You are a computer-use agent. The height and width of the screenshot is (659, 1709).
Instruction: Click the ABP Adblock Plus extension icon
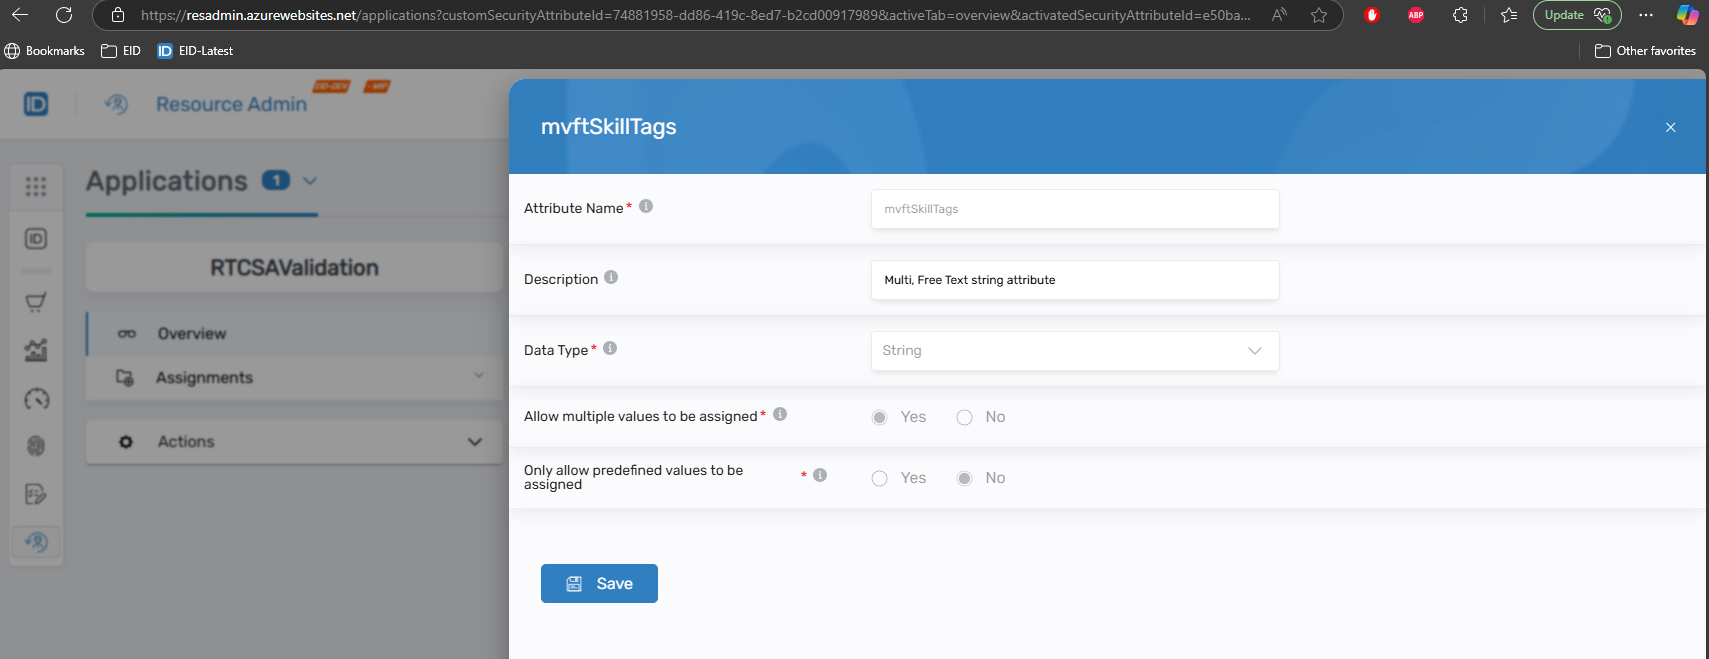[1416, 15]
